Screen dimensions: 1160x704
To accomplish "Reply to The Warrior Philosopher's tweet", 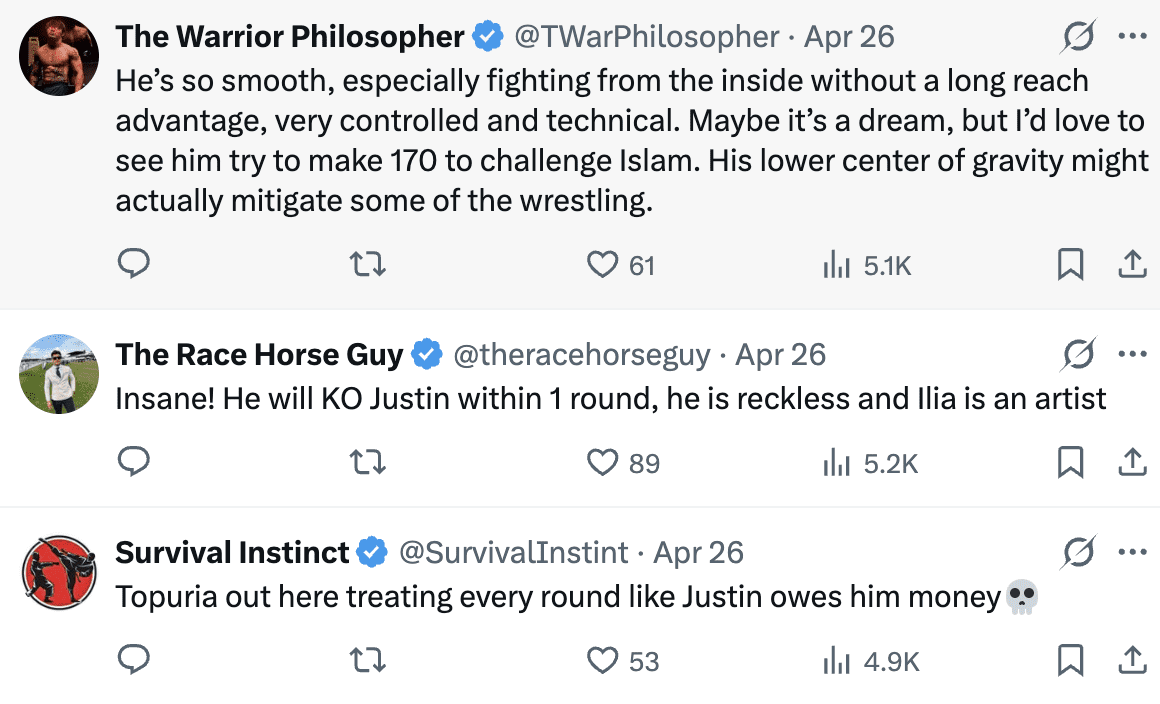I will [134, 264].
